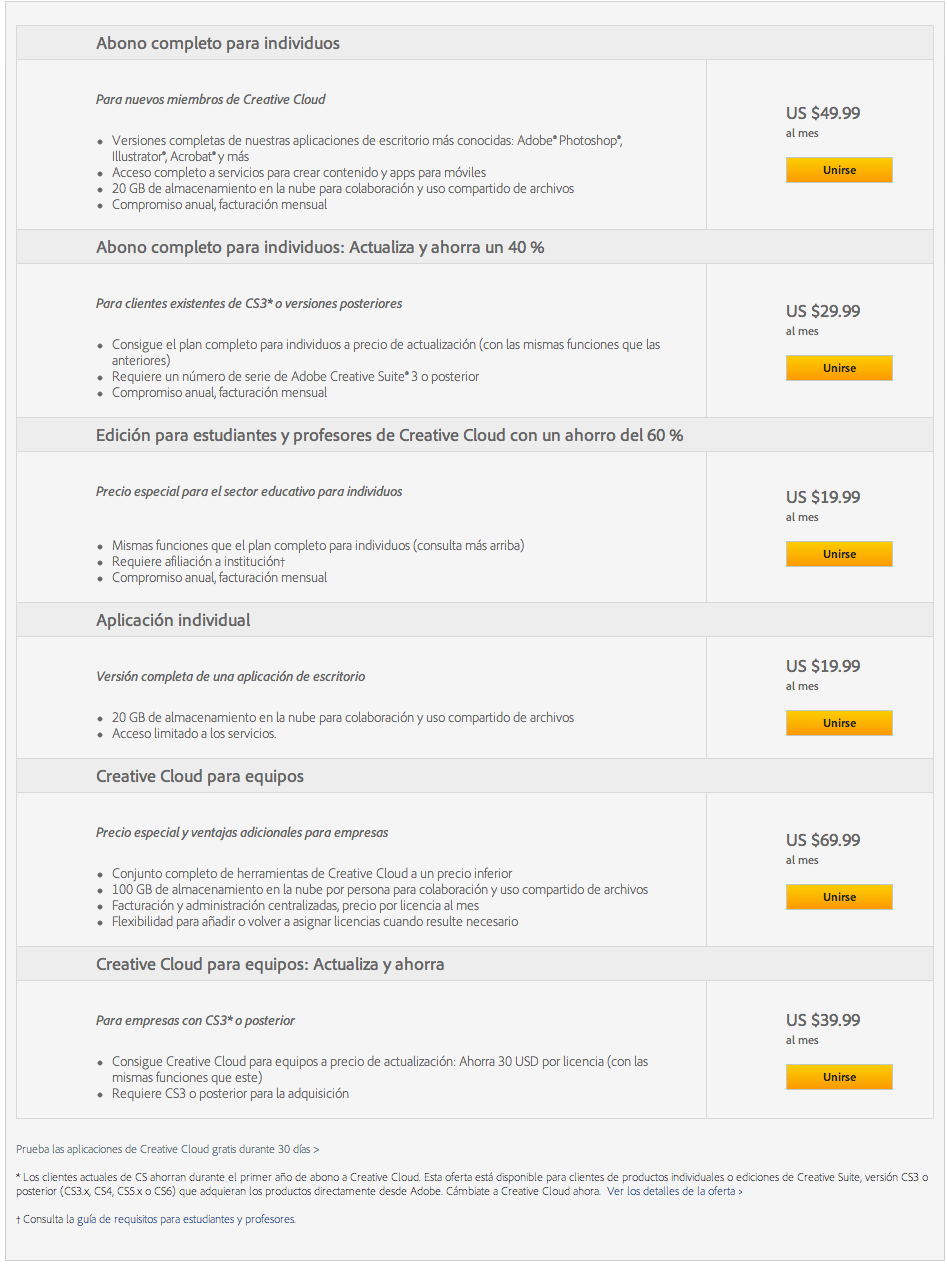The image size is (947, 1283).
Task: Join the US $29.99 upgrade plan
Action: click(839, 368)
